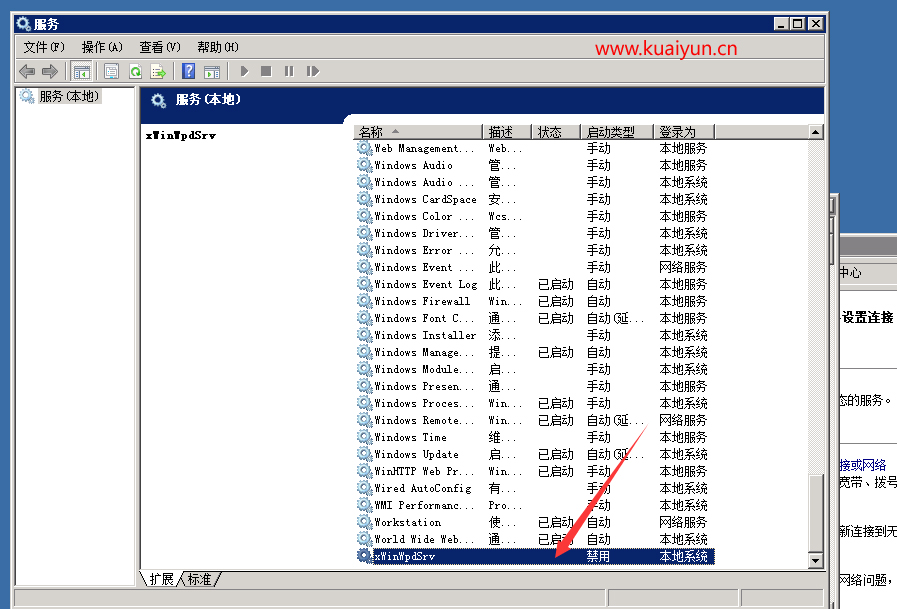This screenshot has height=609, width=897.
Task: Select 服务(本地) in the left tree
Action: (x=68, y=97)
